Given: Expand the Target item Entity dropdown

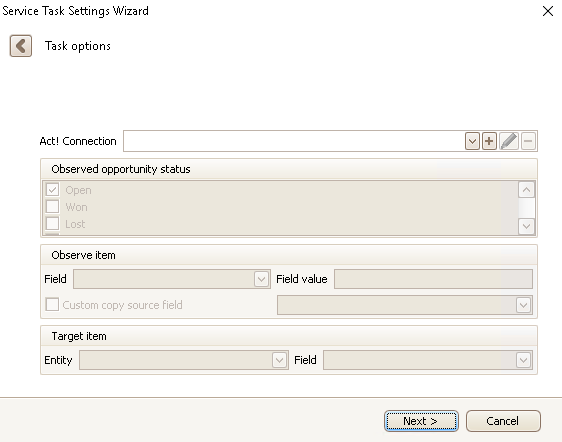Looking at the screenshot, I should (279, 360).
